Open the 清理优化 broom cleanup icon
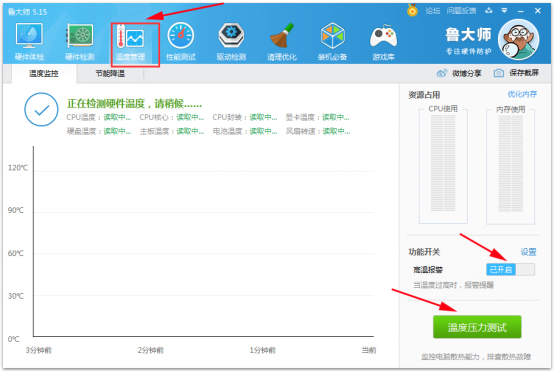554x372 pixels. point(282,41)
